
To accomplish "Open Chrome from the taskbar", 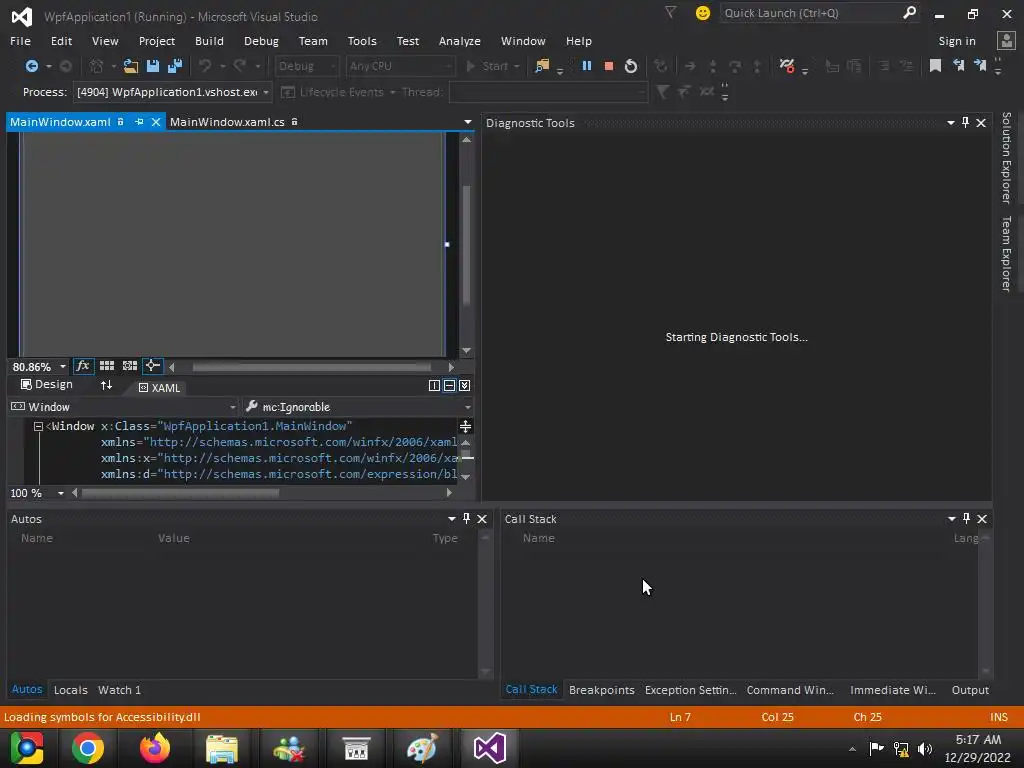I will (x=88, y=748).
